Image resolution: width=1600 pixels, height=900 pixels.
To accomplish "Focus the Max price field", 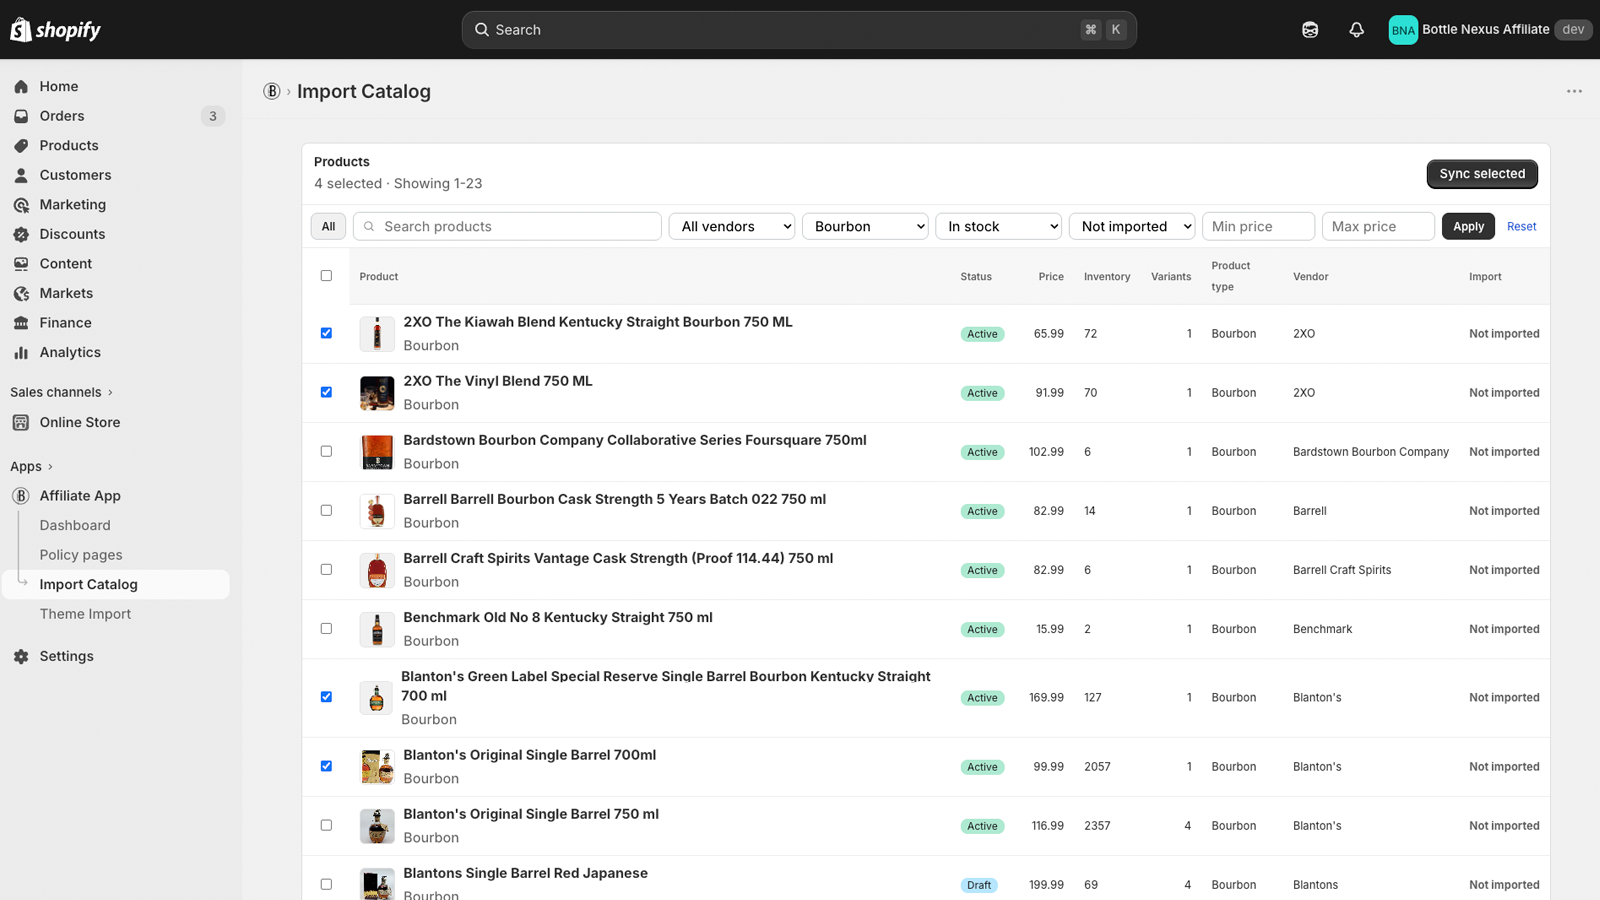I will (x=1378, y=227).
